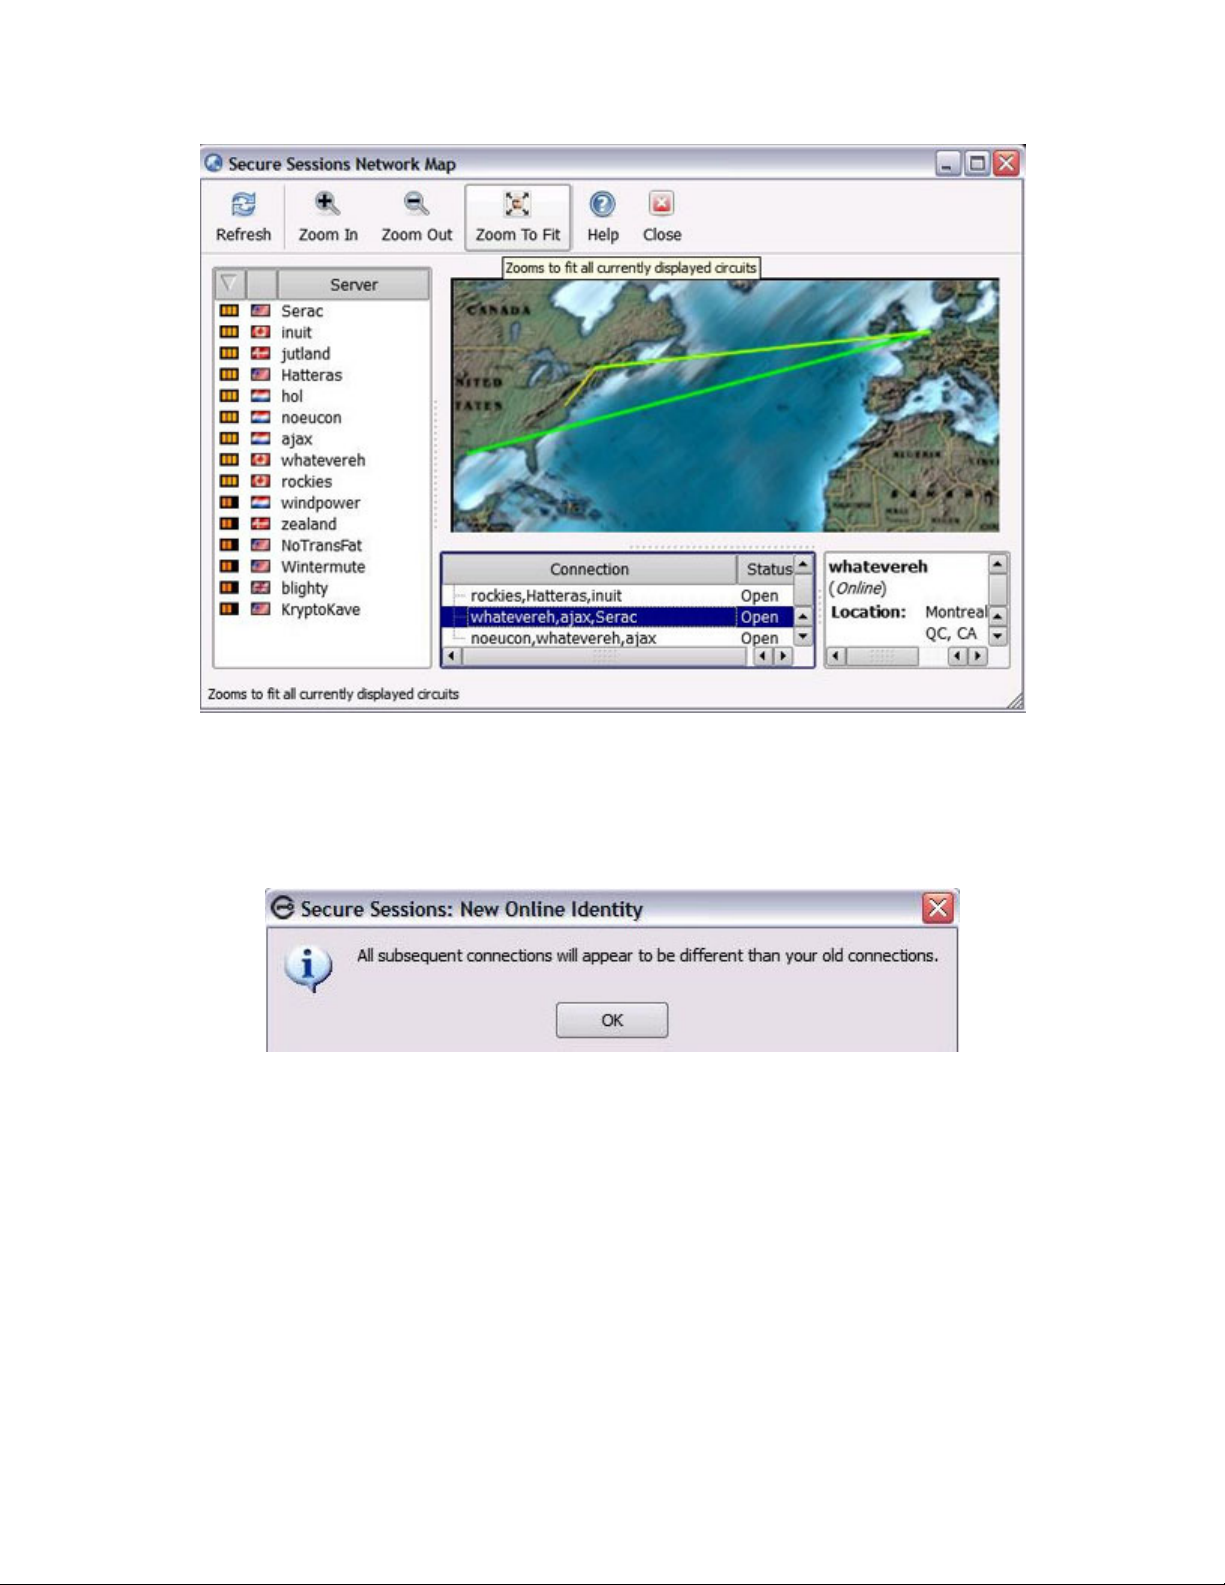This screenshot has width=1225, height=1585.
Task: Select the Wintermute server in the list
Action: click(322, 567)
